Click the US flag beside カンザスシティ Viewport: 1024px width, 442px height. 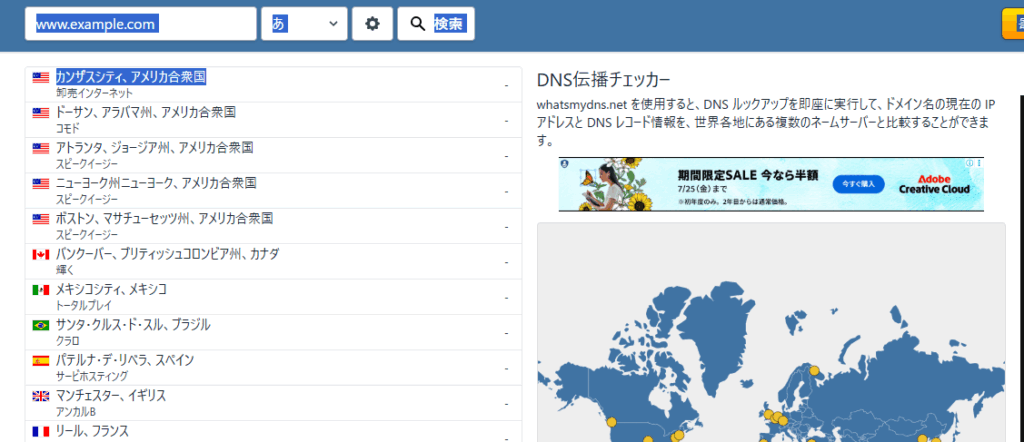point(41,77)
